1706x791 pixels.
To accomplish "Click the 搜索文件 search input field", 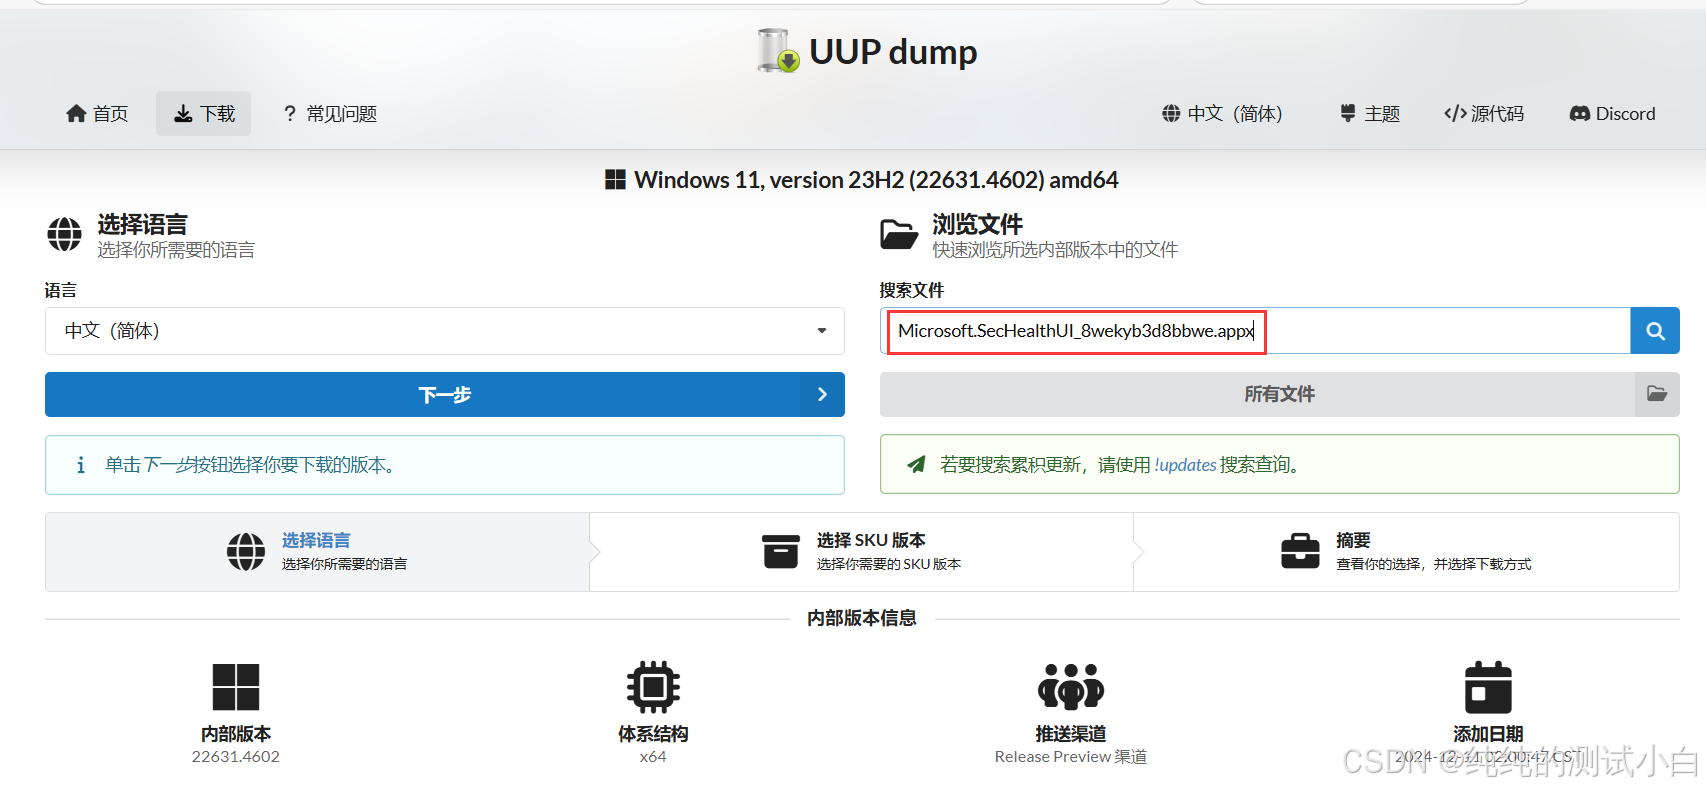I will point(1255,331).
